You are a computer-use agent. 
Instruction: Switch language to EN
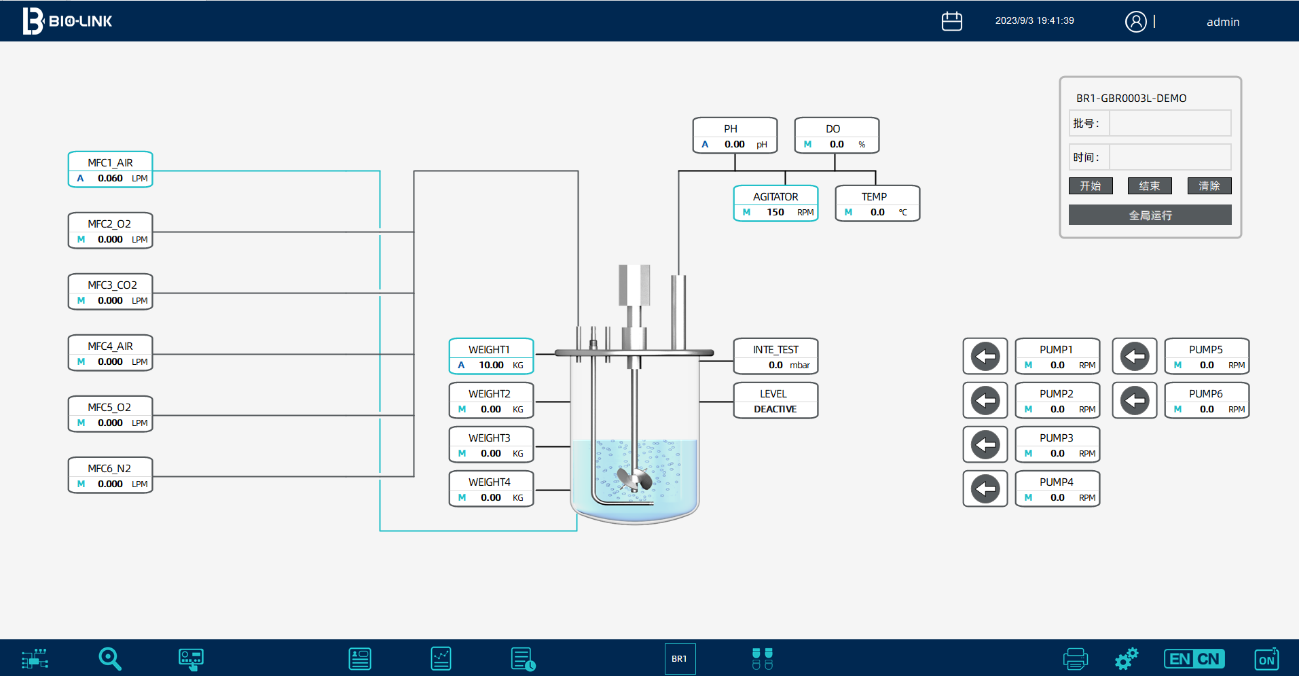point(1180,659)
